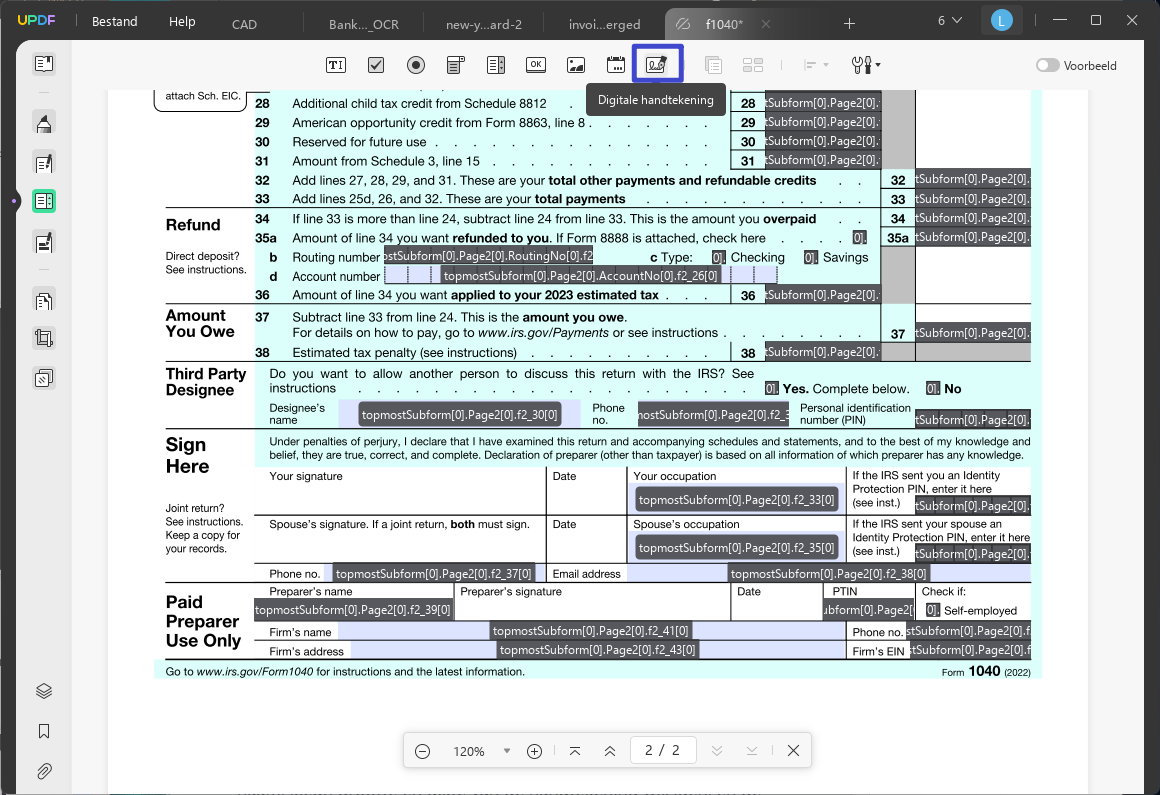Select the Designee's name f2_30 field
This screenshot has height=795, width=1160.
pyautogui.click(x=459, y=414)
